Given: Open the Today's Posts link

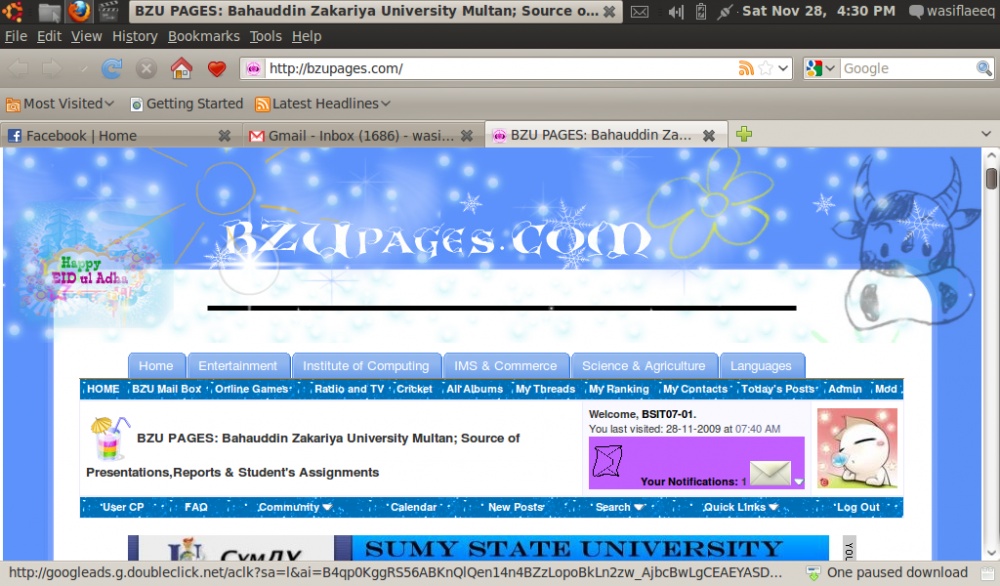Looking at the screenshot, I should click(778, 389).
